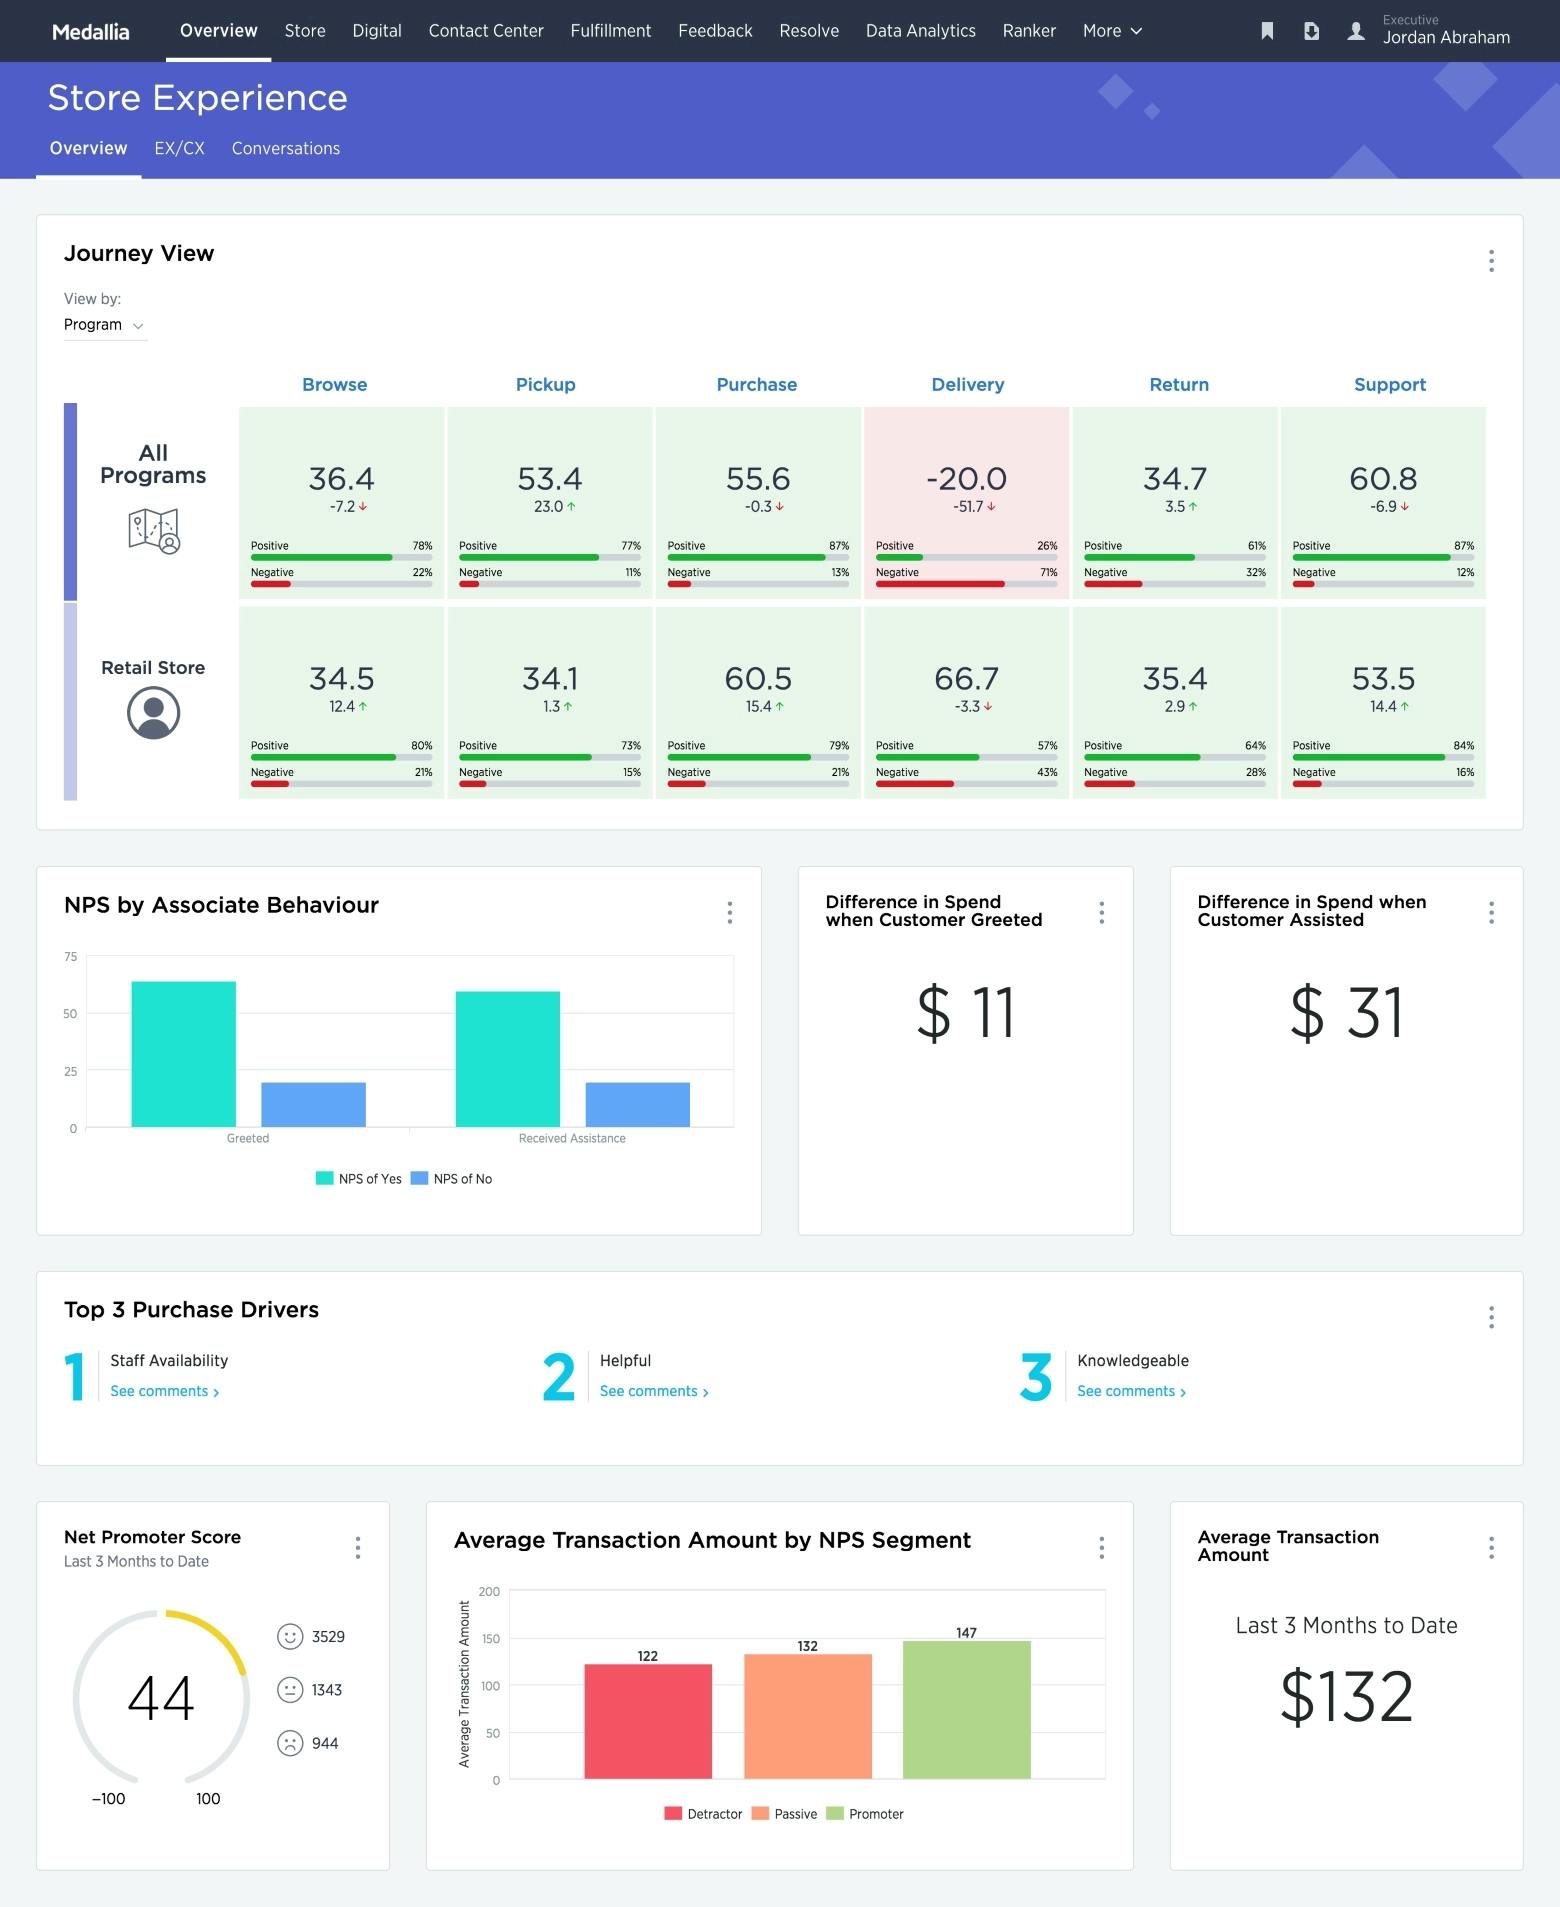
Task: Click the Retail Store person icon
Action: click(153, 713)
